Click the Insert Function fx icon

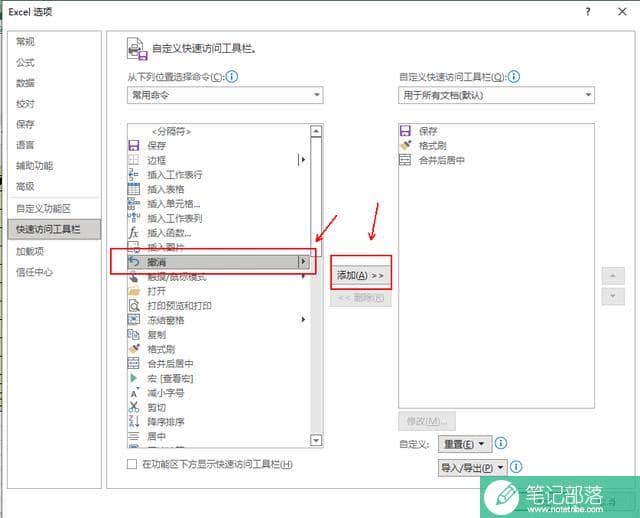(x=134, y=233)
